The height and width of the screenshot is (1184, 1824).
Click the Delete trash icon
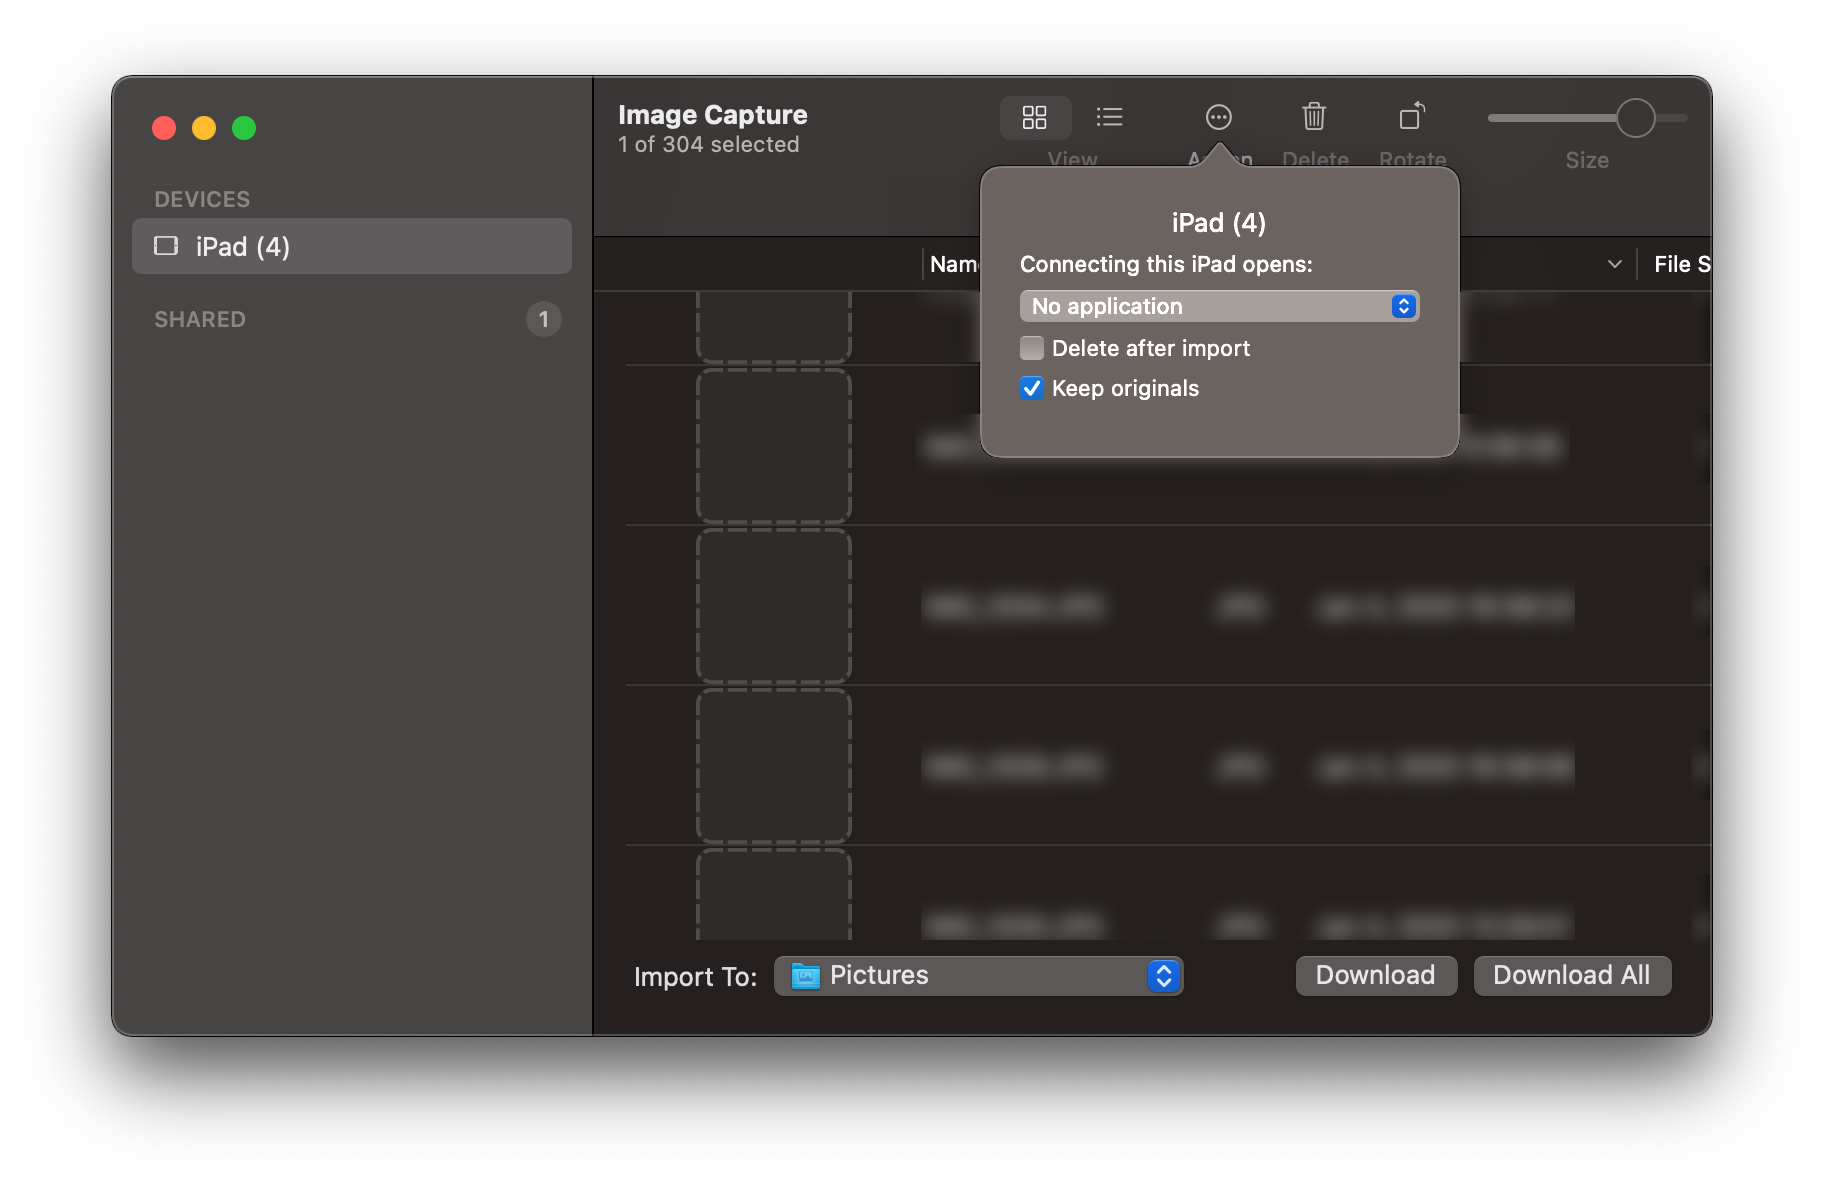click(1314, 117)
